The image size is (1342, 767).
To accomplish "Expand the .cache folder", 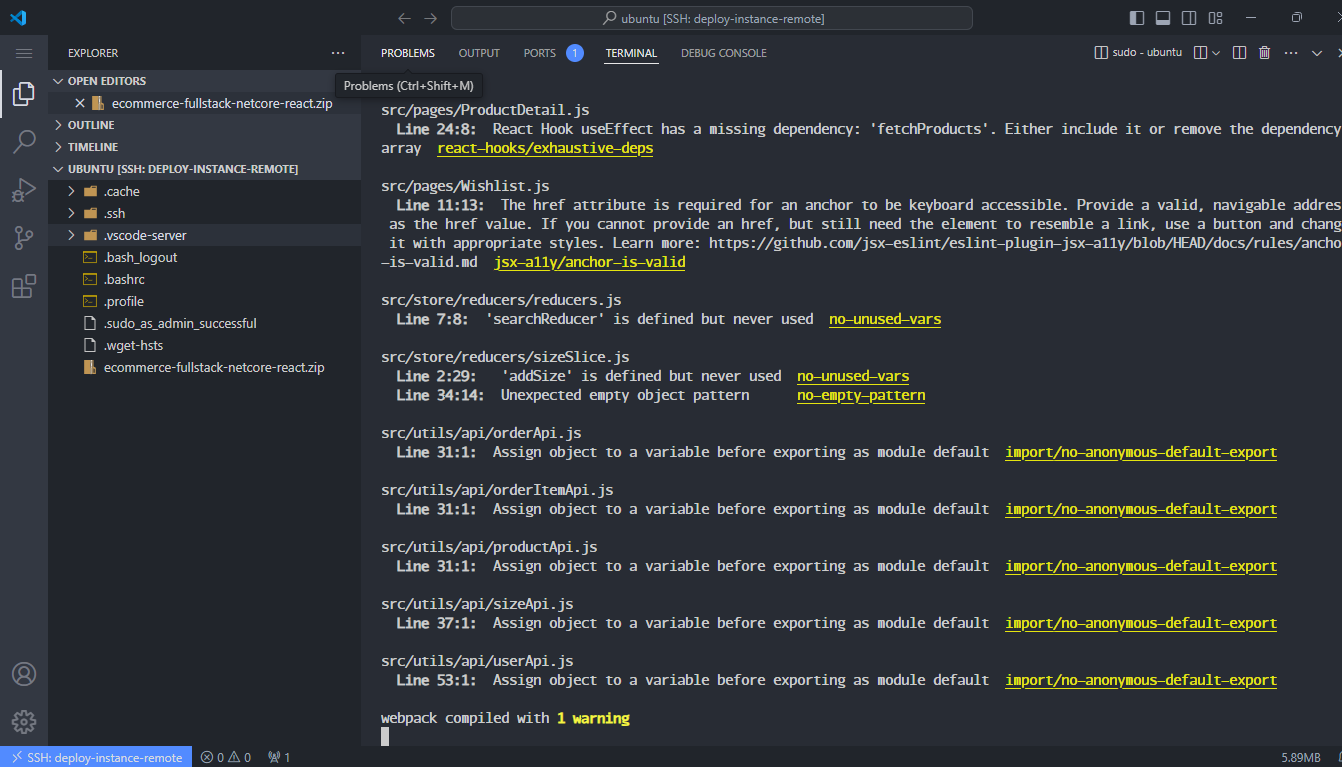I will (x=204, y=191).
